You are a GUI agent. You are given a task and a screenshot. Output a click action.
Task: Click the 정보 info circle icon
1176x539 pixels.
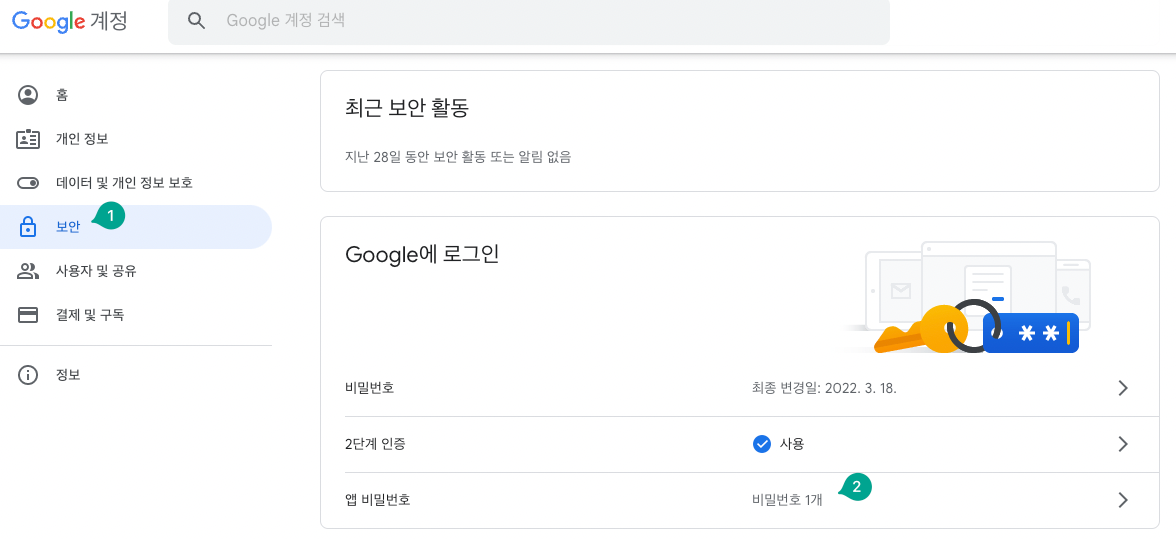click(28, 375)
